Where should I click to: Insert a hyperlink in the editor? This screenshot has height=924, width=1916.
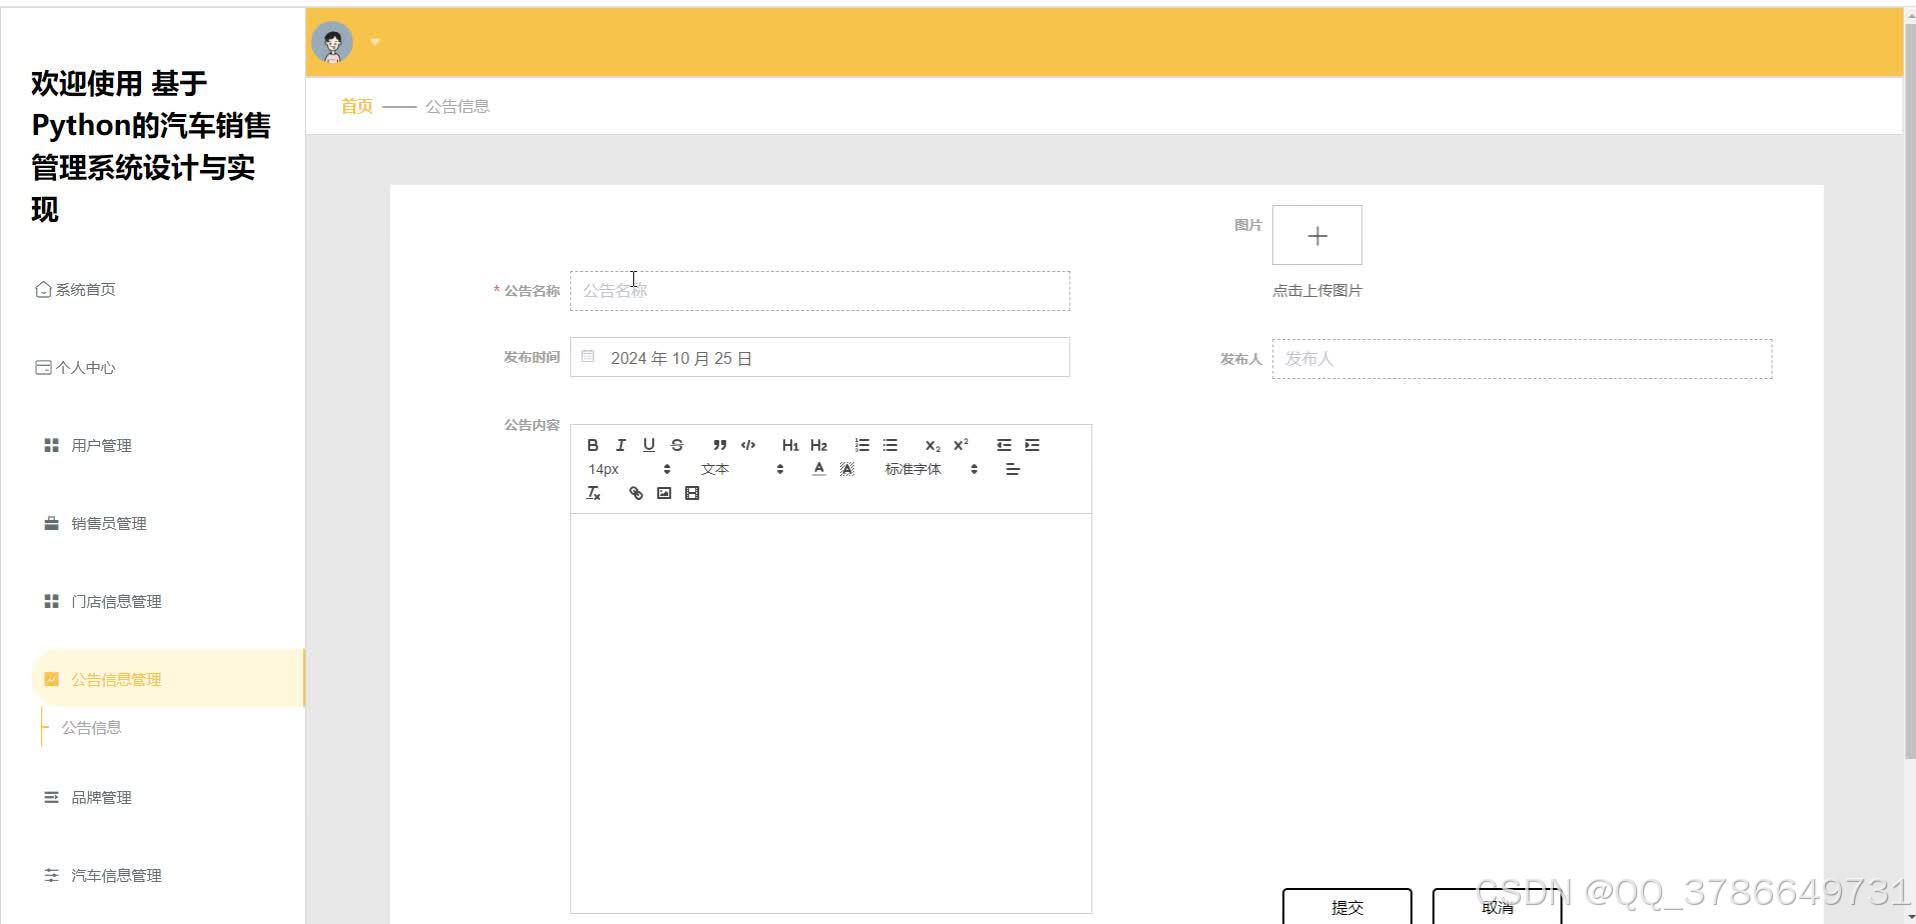pos(635,492)
